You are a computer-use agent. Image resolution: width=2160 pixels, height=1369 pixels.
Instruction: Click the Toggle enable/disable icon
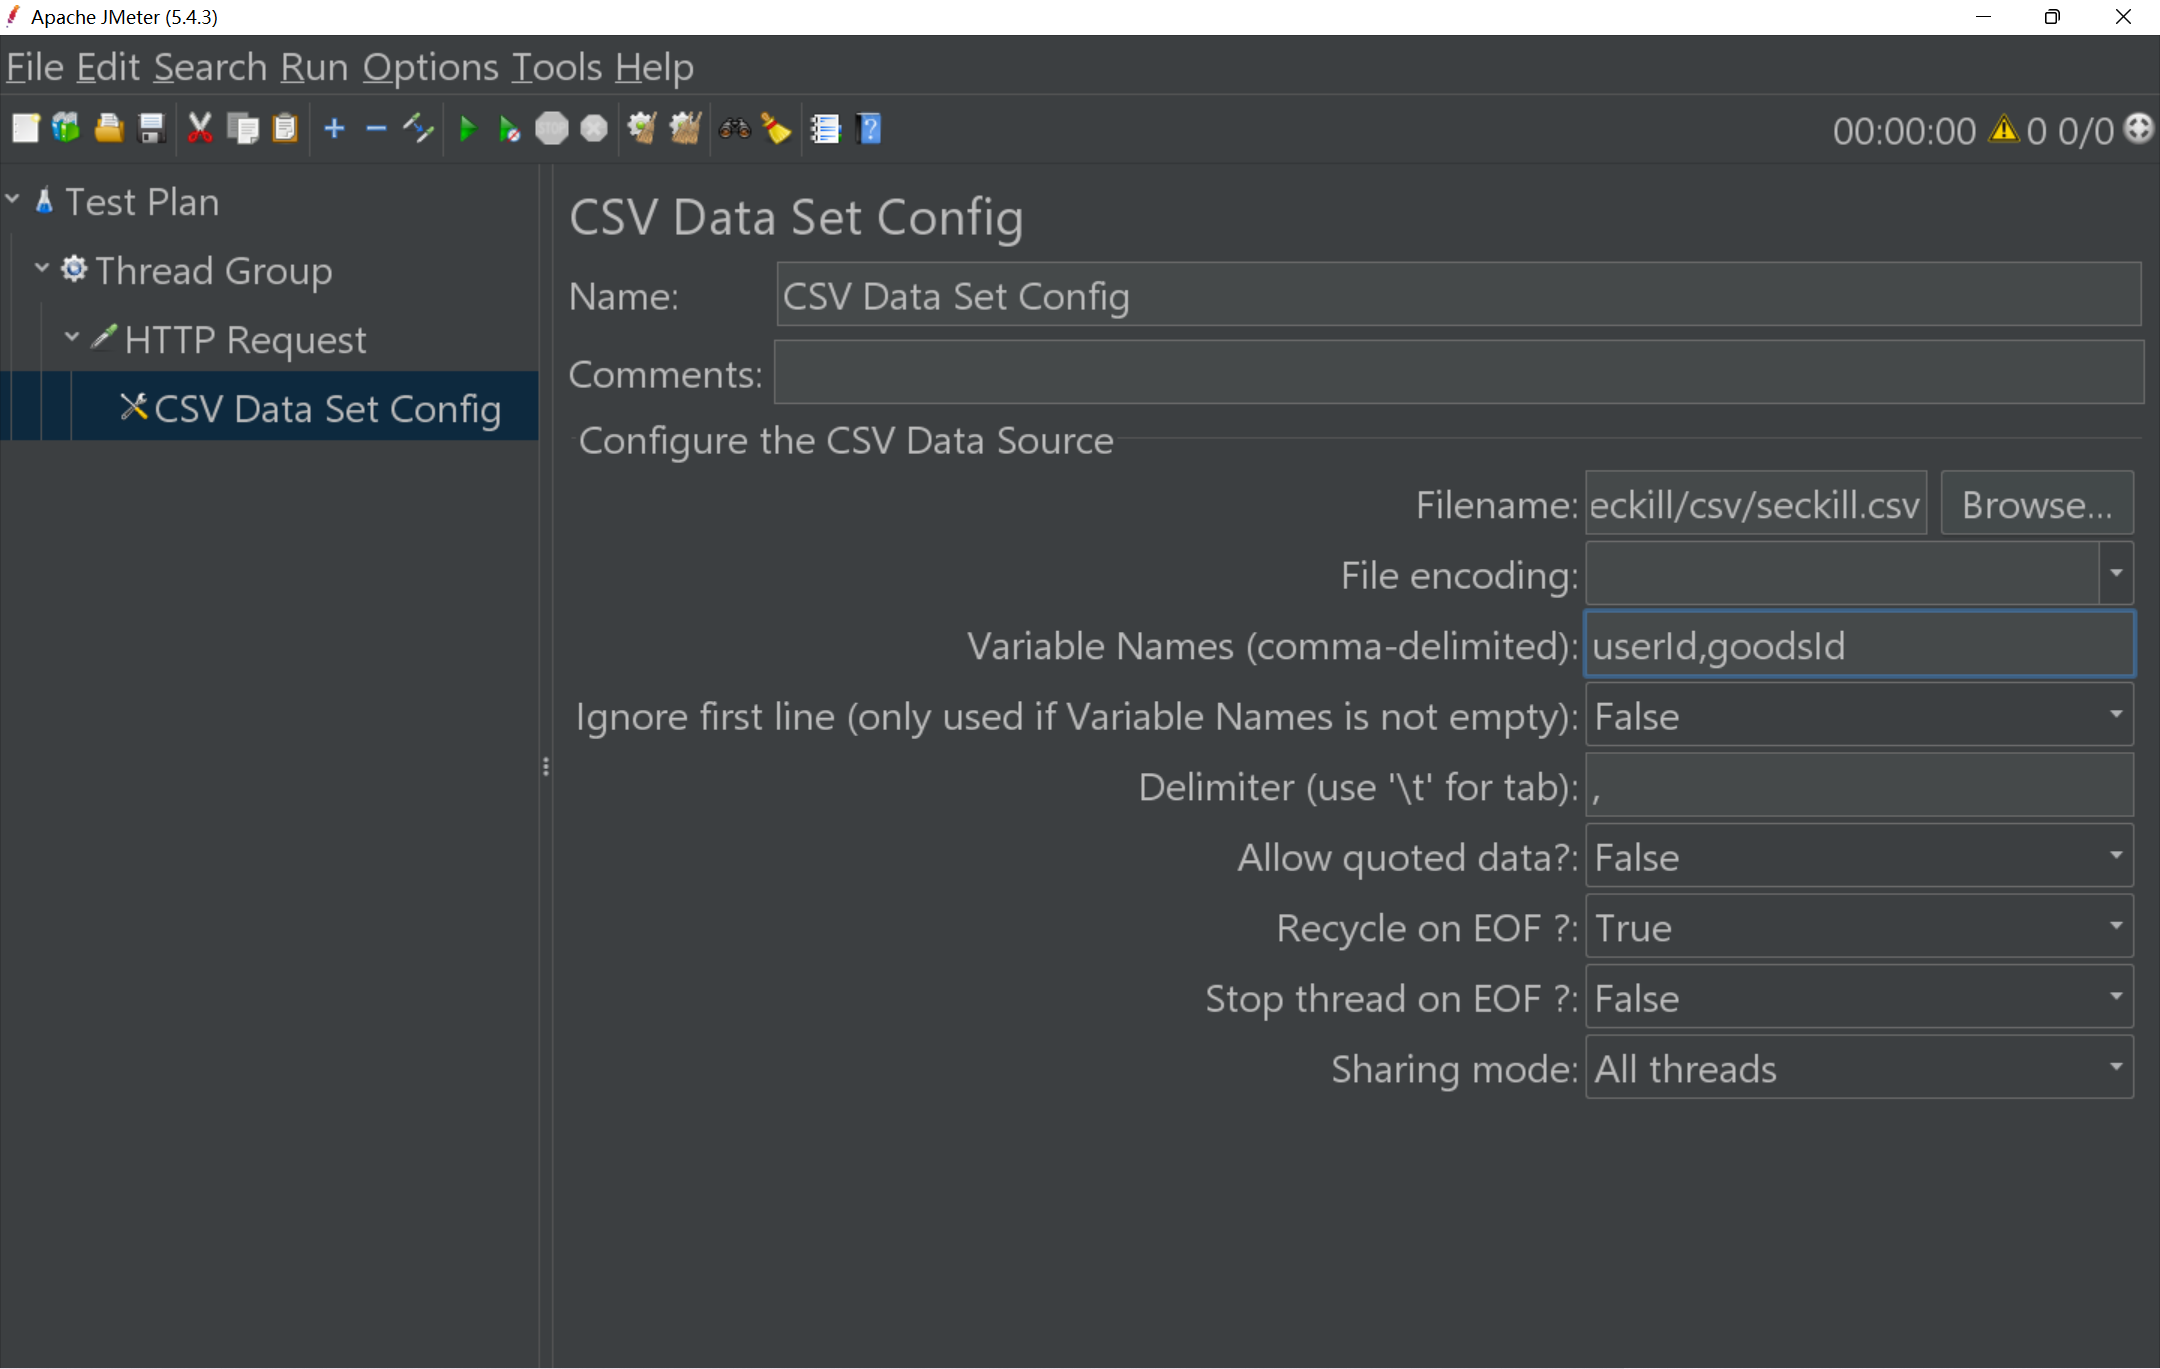coord(418,129)
